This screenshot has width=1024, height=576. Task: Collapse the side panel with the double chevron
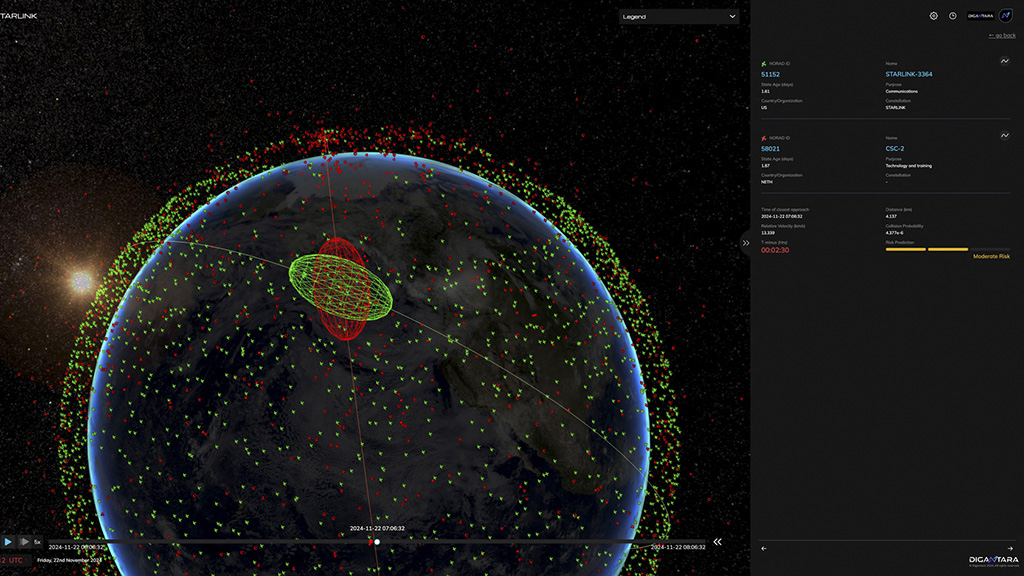tap(745, 243)
